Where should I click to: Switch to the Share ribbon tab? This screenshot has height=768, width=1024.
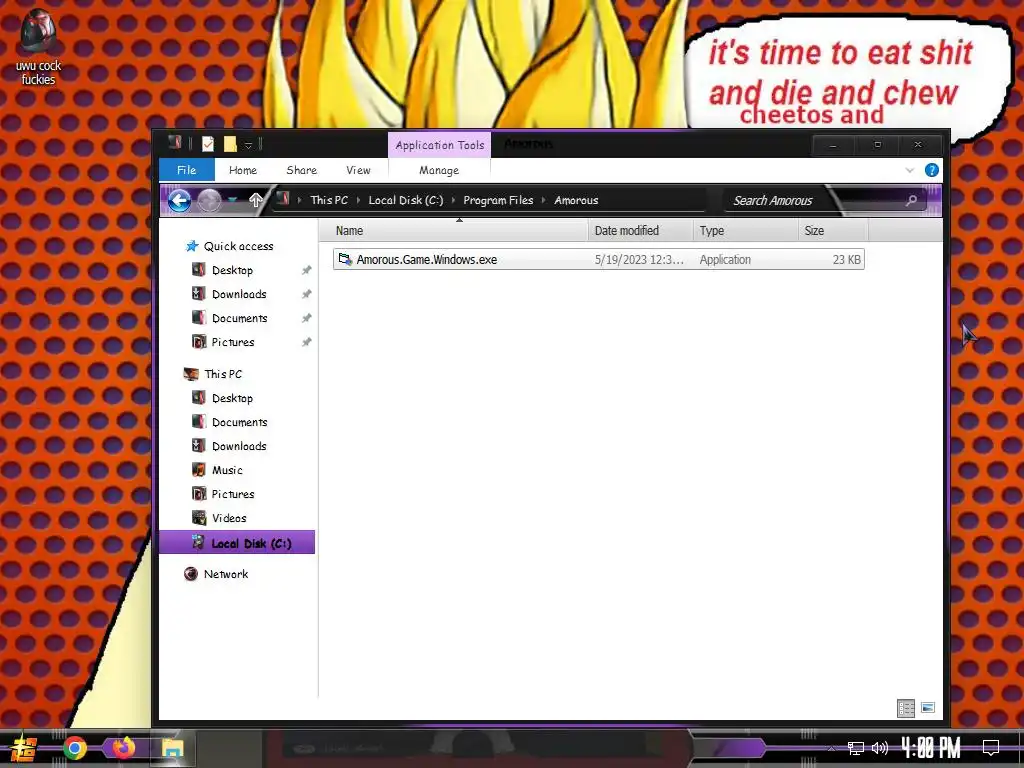tap(301, 170)
